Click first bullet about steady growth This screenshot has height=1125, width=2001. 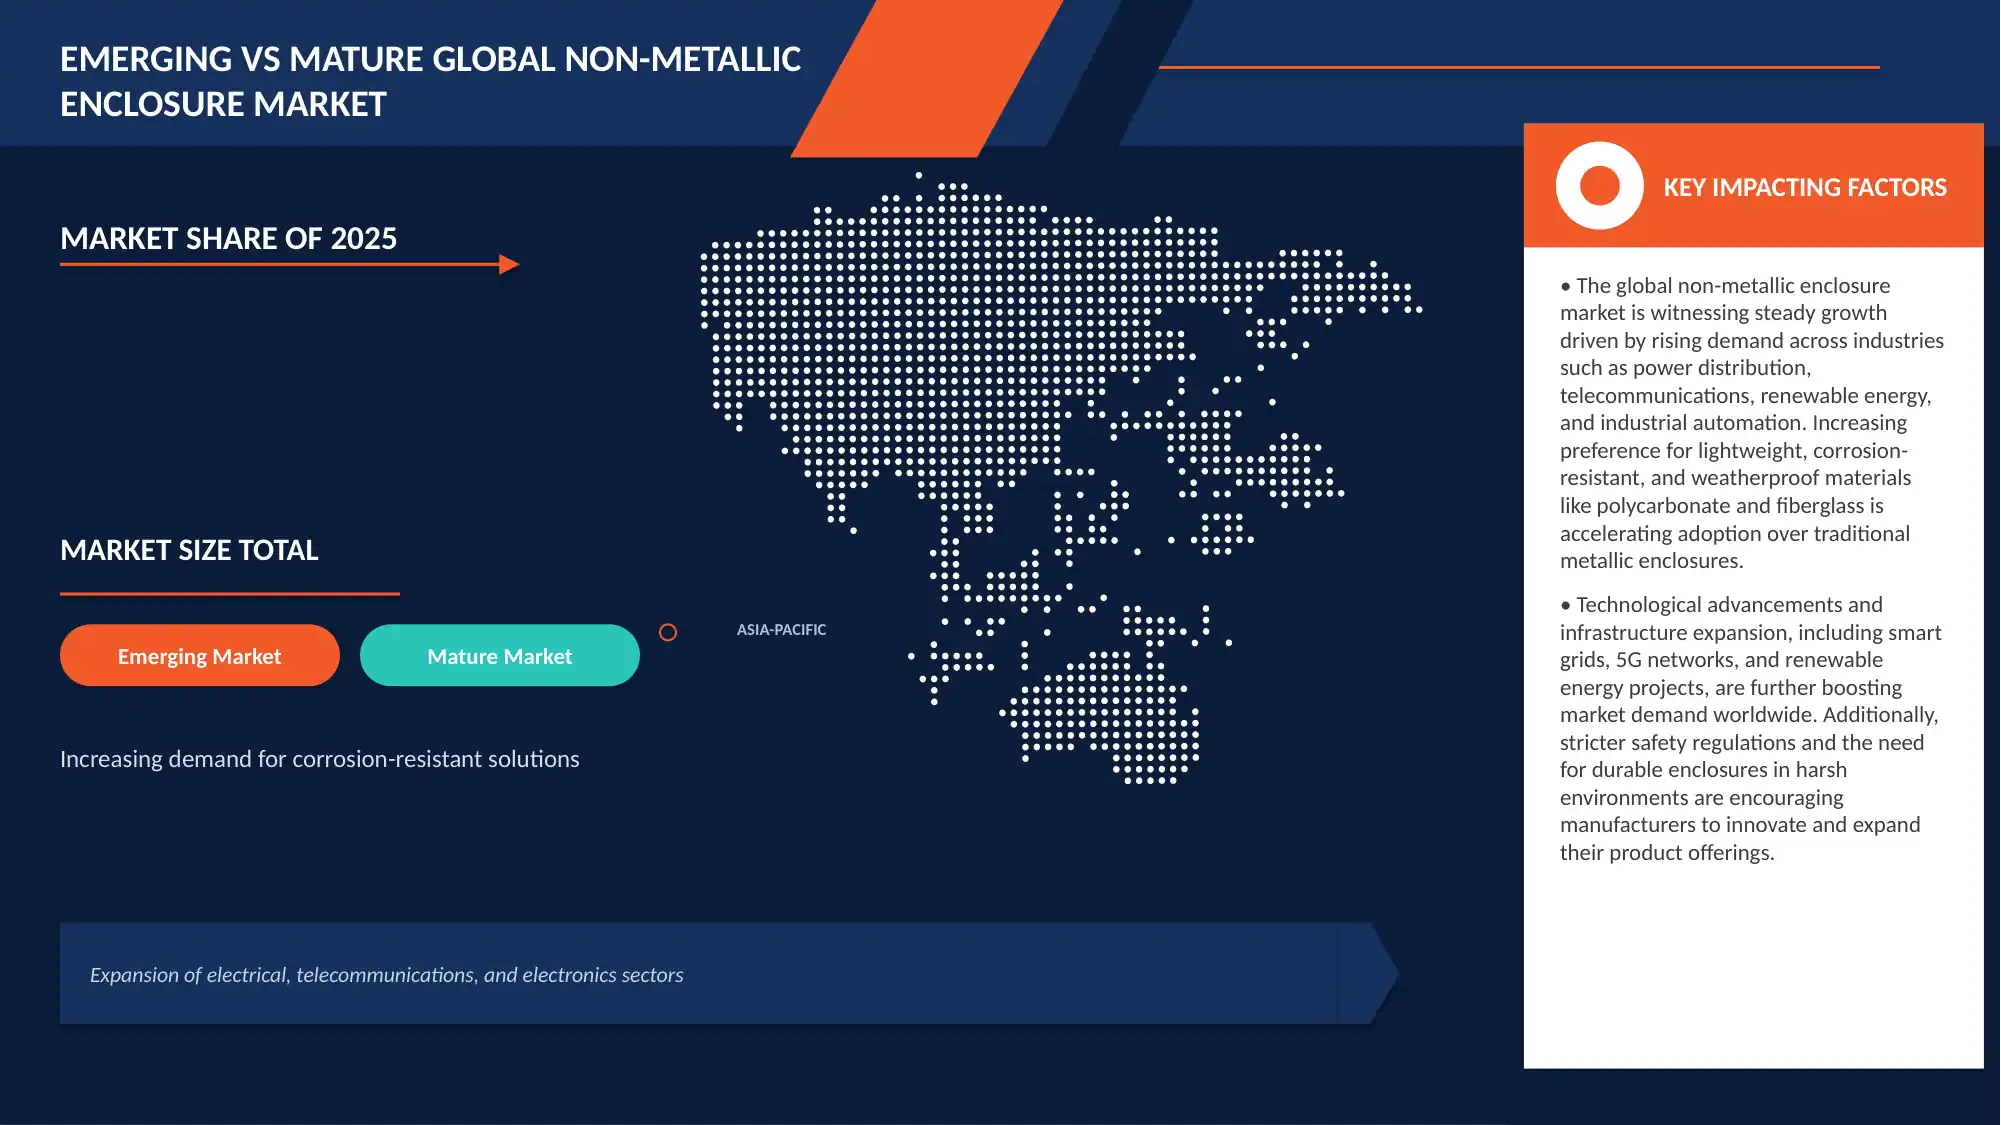[1751, 422]
